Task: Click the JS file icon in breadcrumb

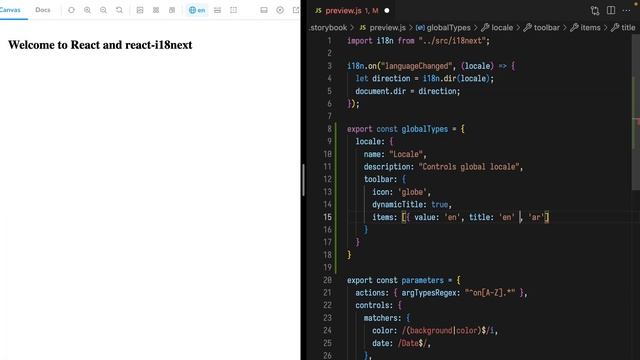Action: point(362,28)
